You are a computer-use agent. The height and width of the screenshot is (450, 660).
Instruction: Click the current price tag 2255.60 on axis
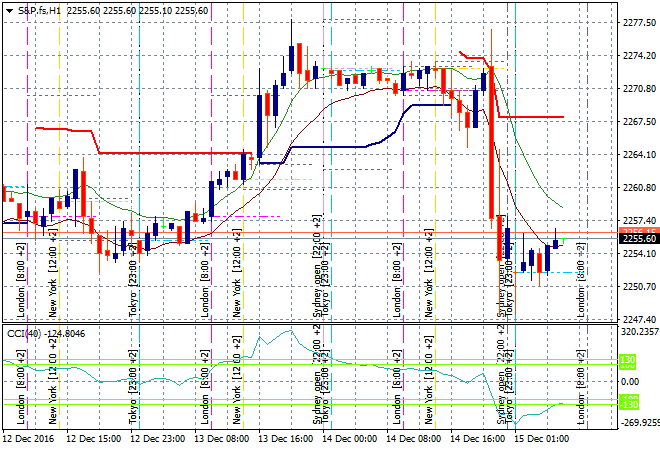click(637, 238)
